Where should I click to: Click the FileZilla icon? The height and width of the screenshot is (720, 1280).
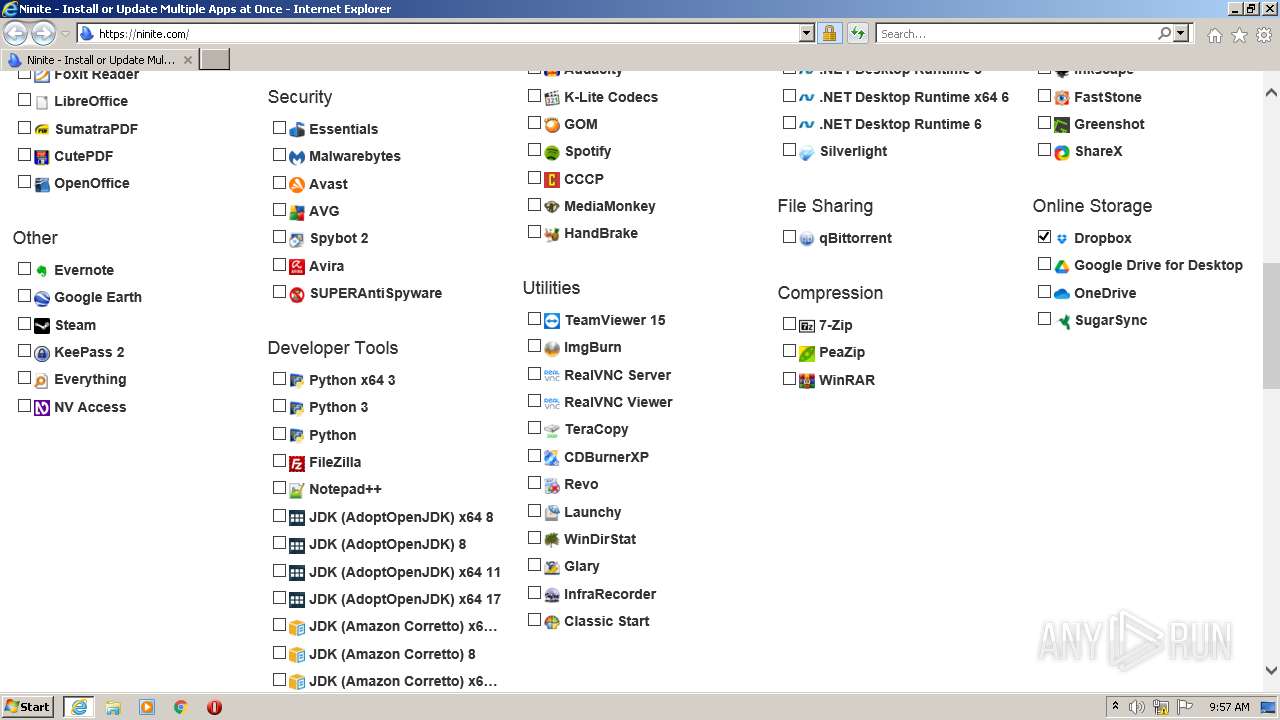(x=297, y=463)
